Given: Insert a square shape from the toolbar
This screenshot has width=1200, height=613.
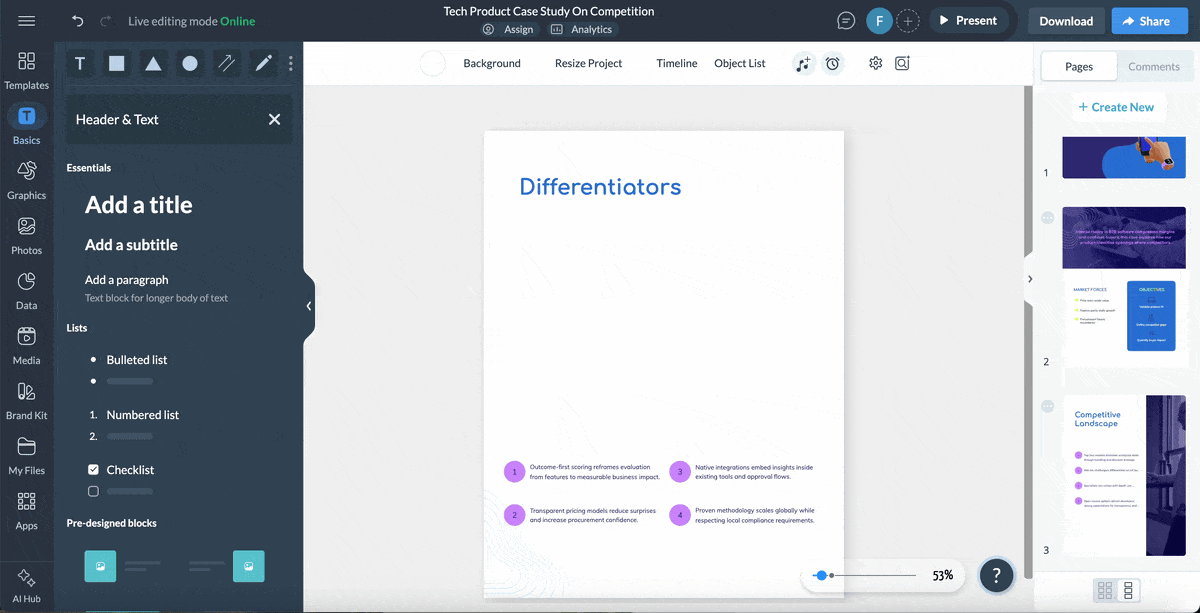Looking at the screenshot, I should tap(116, 63).
